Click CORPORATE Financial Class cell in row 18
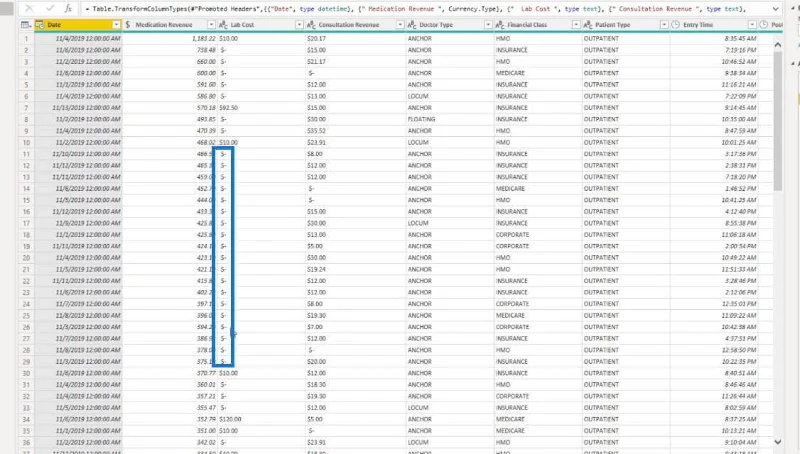The height and width of the screenshot is (454, 800). (538, 235)
